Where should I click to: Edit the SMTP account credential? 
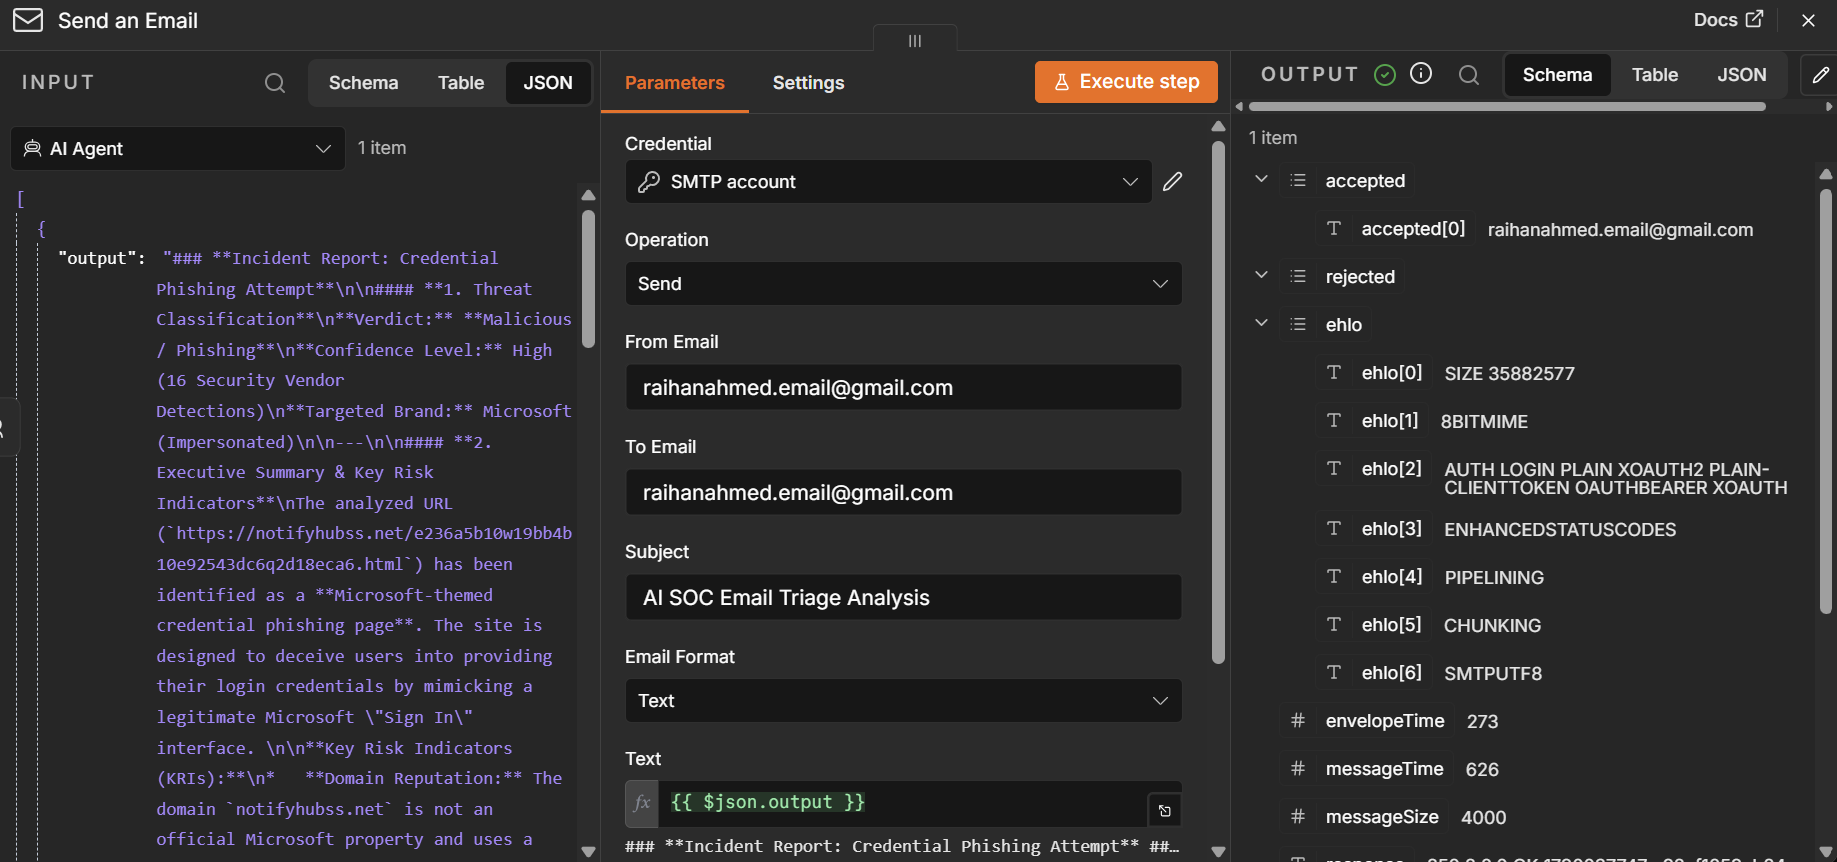click(1173, 181)
